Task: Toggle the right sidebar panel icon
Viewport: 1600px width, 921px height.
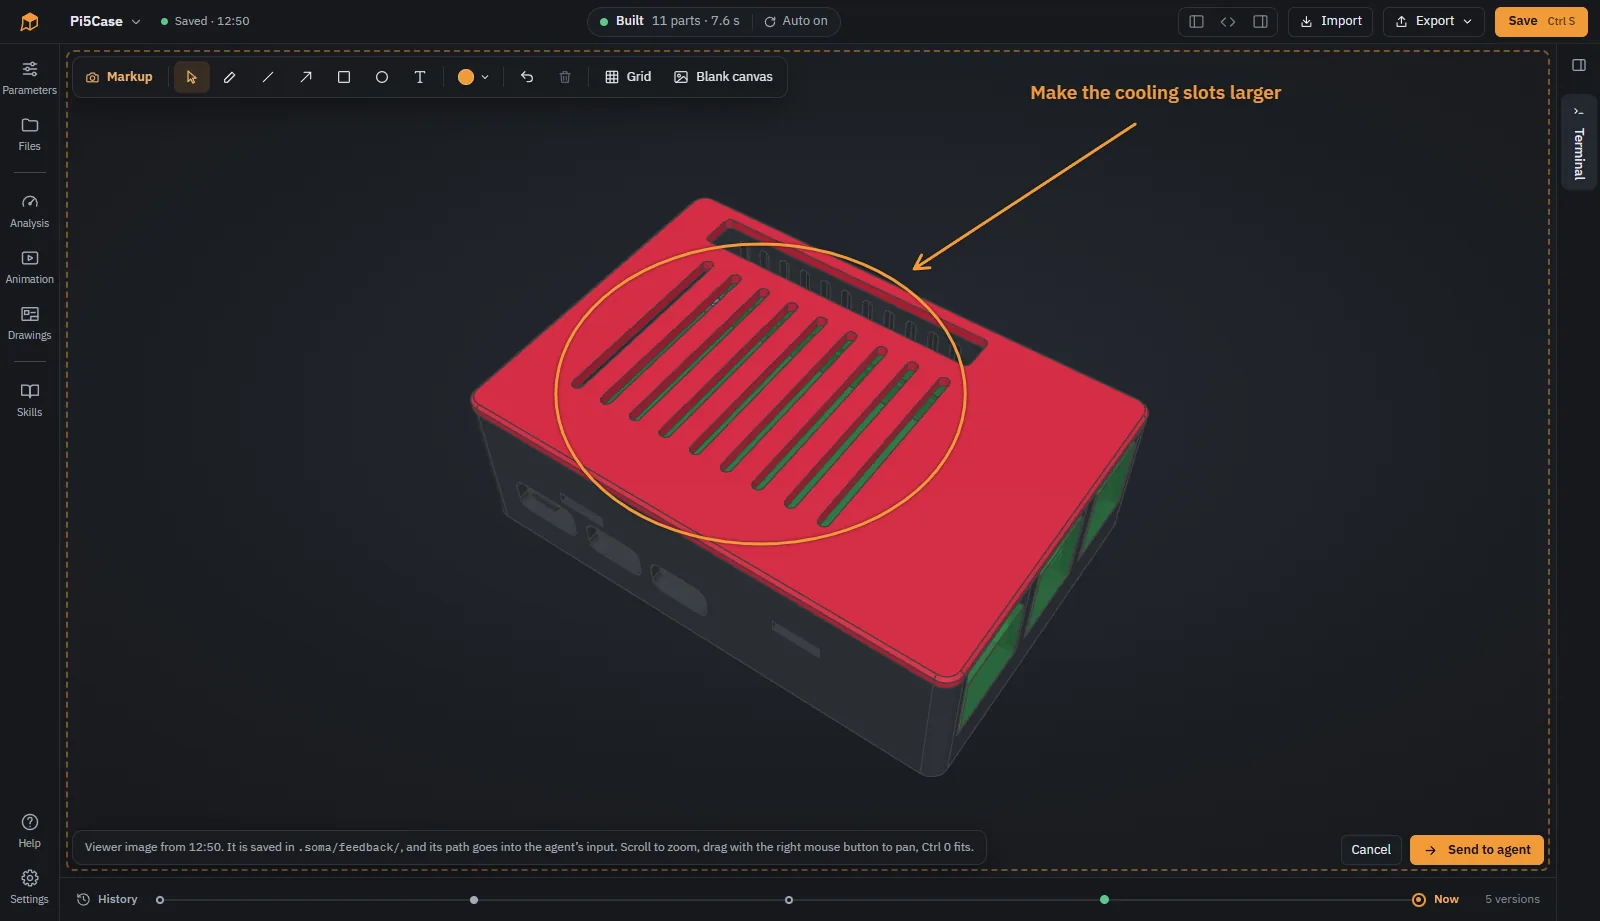Action: (x=1579, y=65)
